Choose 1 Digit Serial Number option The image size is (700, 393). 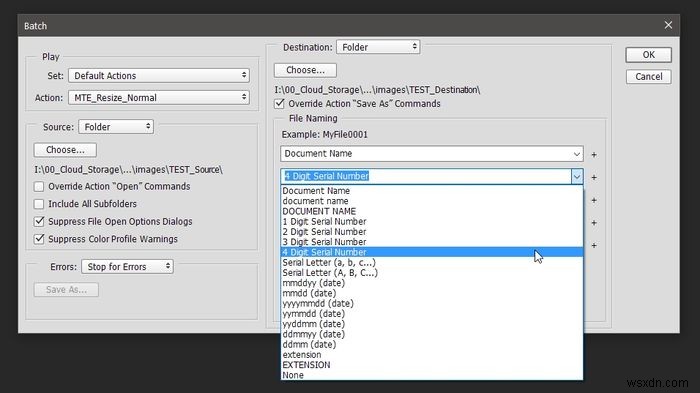click(x=432, y=222)
